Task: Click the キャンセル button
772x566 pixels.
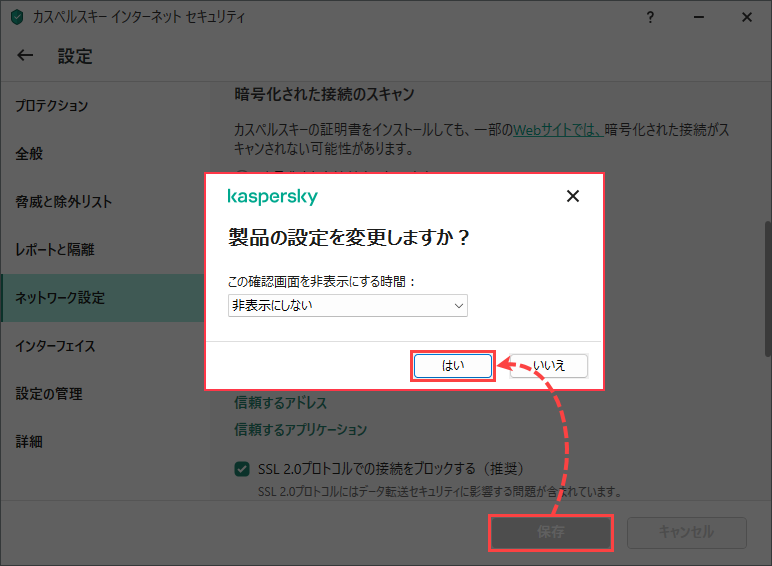Action: [x=686, y=532]
